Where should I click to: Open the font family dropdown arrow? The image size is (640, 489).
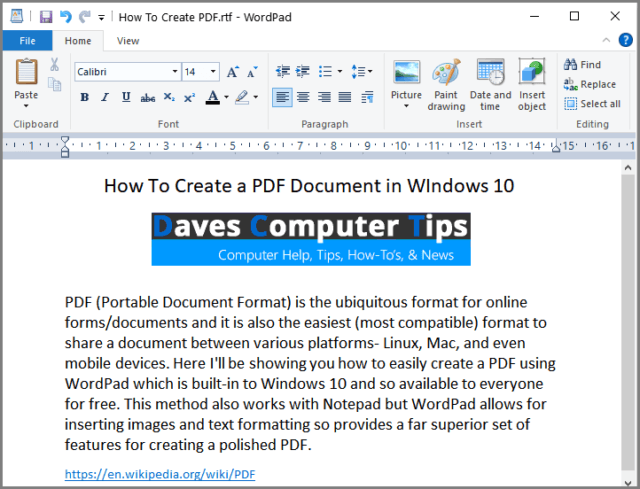click(x=175, y=72)
